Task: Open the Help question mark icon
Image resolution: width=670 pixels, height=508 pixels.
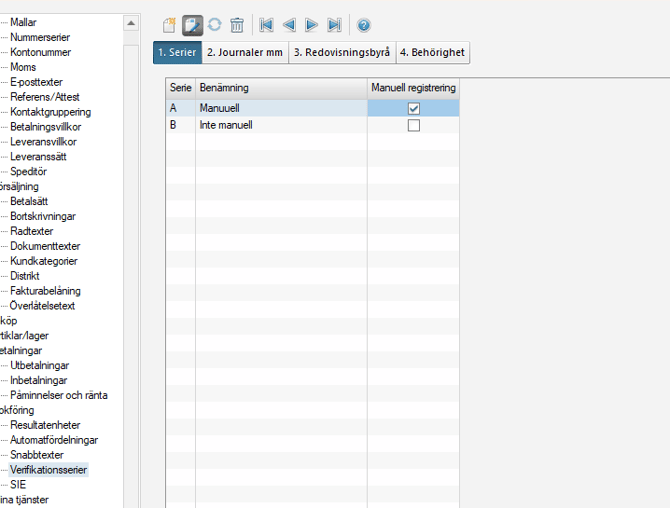Action: [364, 25]
